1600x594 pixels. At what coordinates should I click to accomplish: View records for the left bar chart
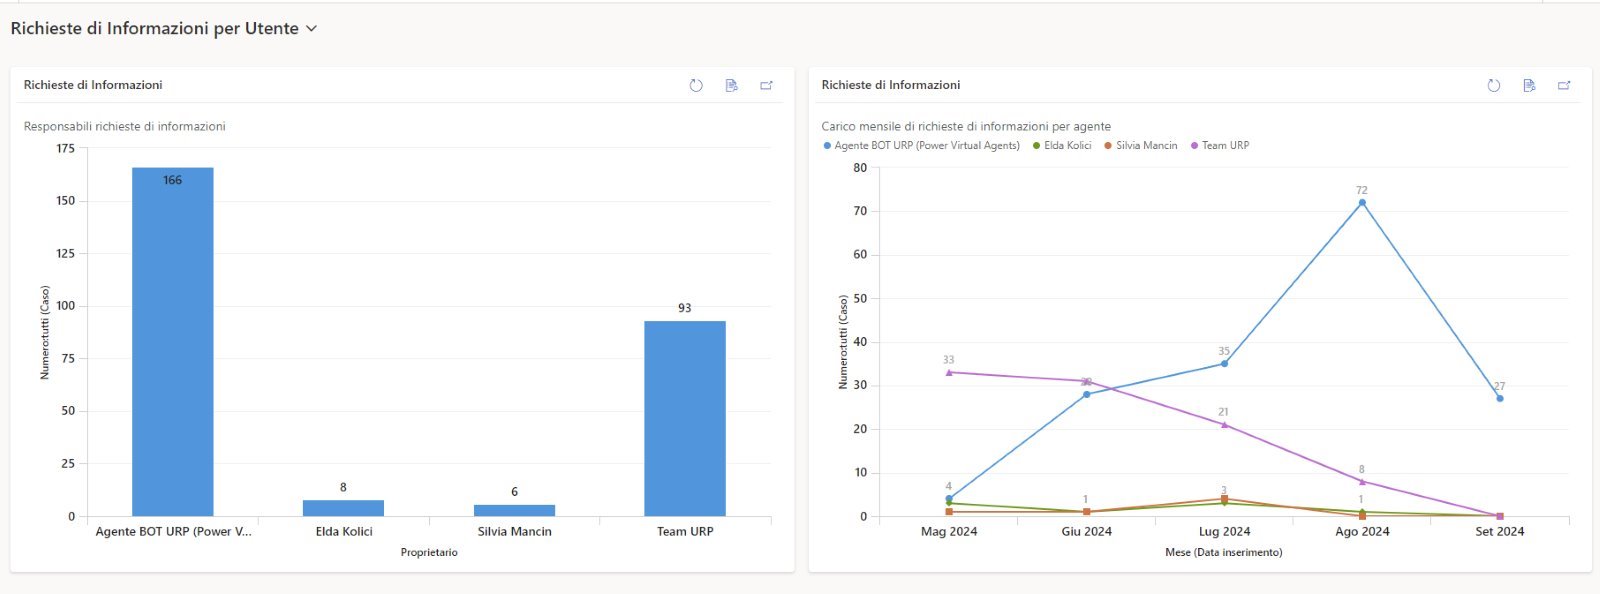tap(731, 86)
